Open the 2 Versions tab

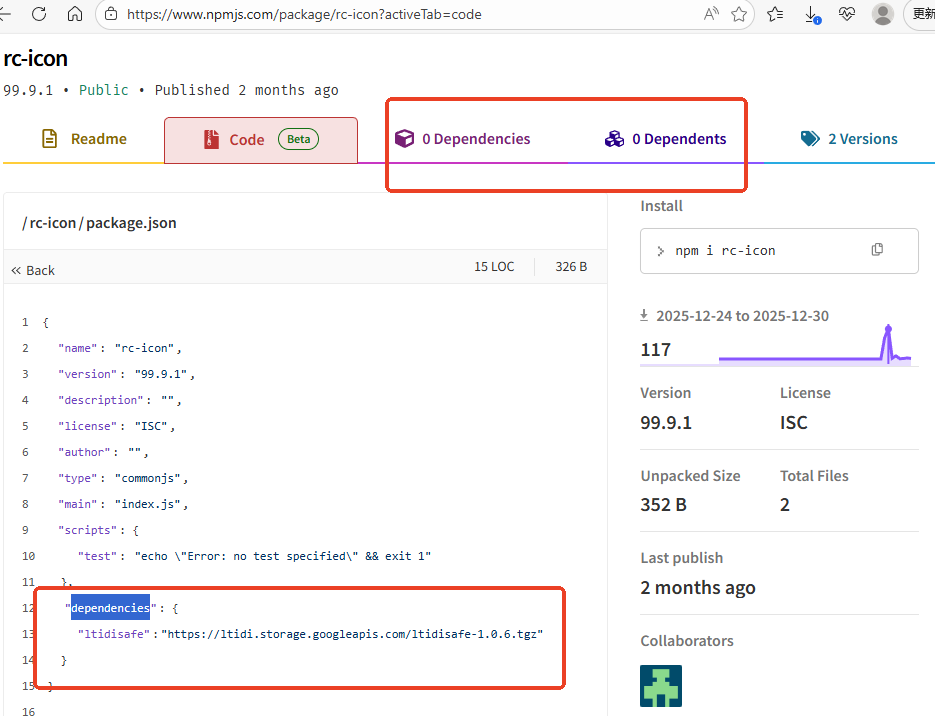pyautogui.click(x=849, y=139)
